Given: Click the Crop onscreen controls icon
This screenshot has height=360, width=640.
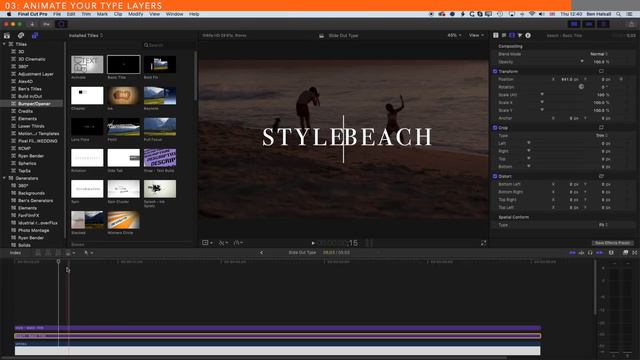Looking at the screenshot, I should [601, 128].
